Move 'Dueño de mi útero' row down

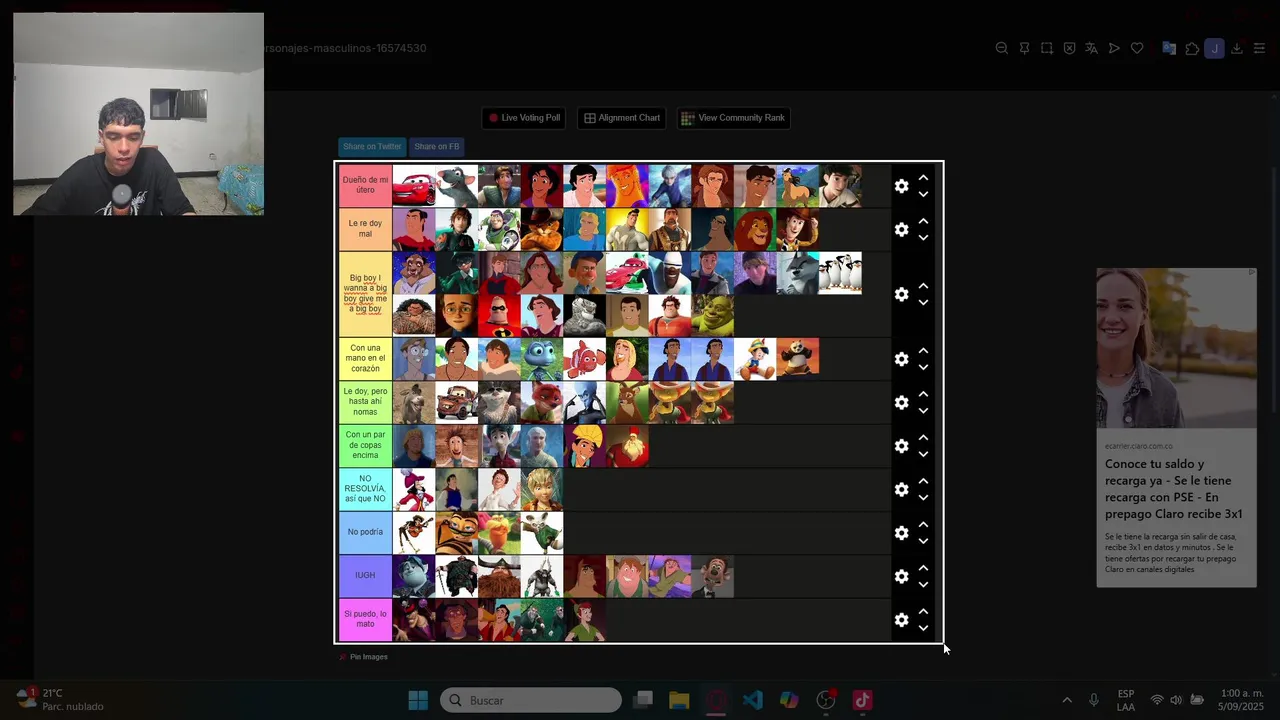click(923, 194)
